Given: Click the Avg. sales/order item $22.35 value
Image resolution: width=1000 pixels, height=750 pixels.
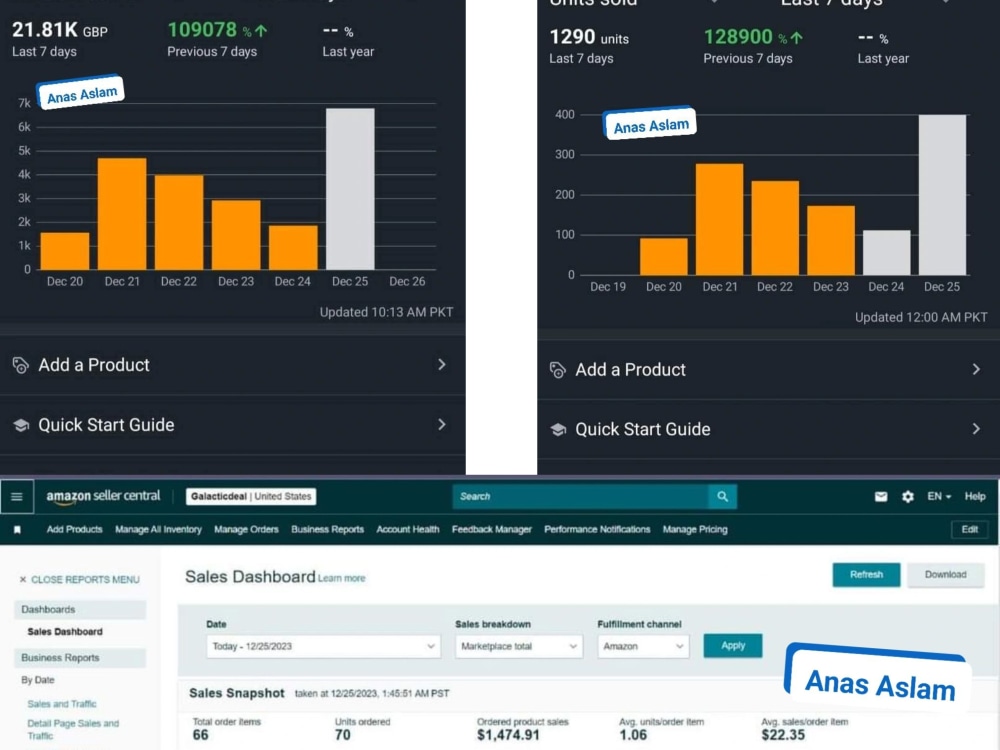Looking at the screenshot, I should [783, 735].
